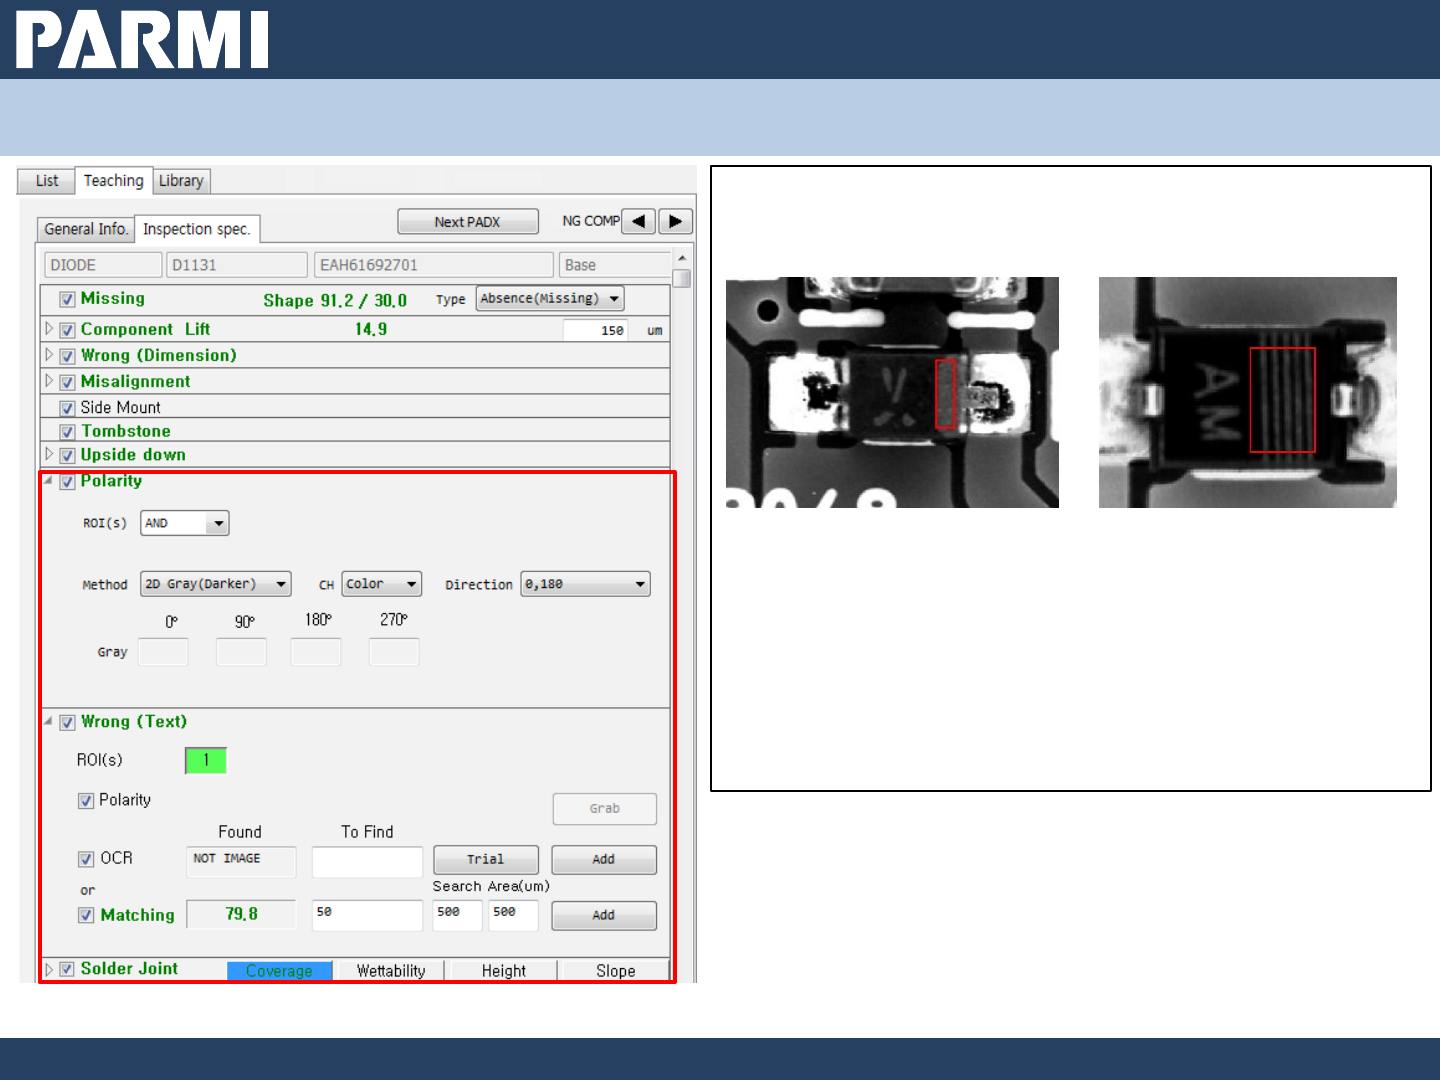Toggle the Matching checkbox
This screenshot has height=1080, width=1440.
click(86, 915)
